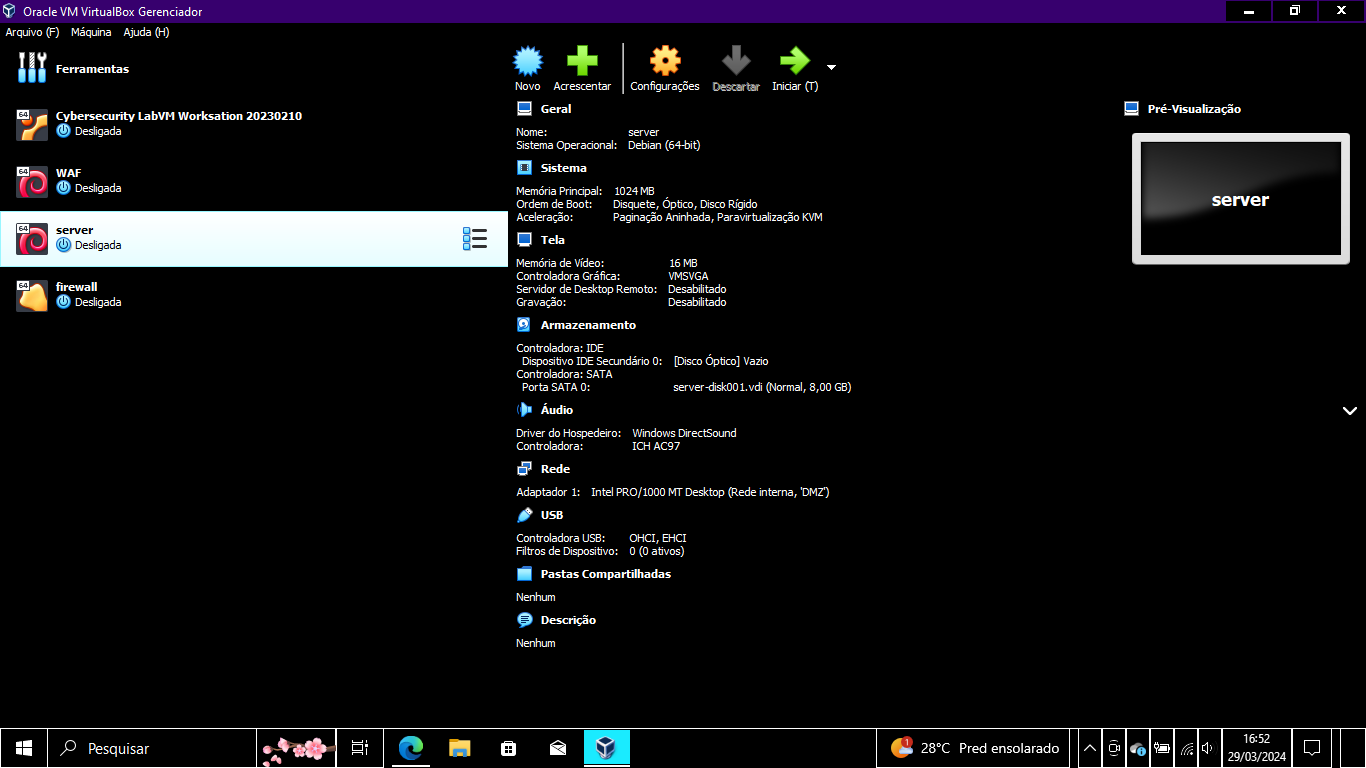Open the USB section header
This screenshot has height=768, width=1366.
coord(552,515)
